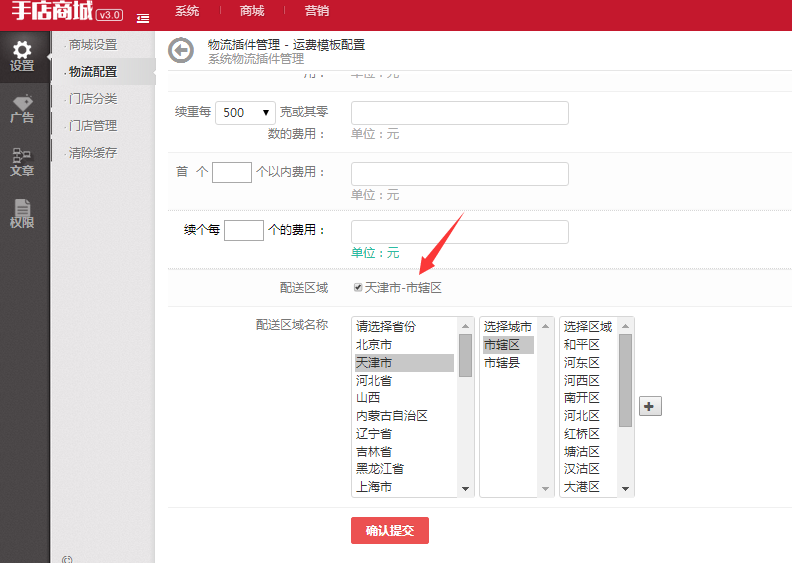The height and width of the screenshot is (563, 792).
Task: Open 门店管理 in the side menu
Action: pos(93,126)
